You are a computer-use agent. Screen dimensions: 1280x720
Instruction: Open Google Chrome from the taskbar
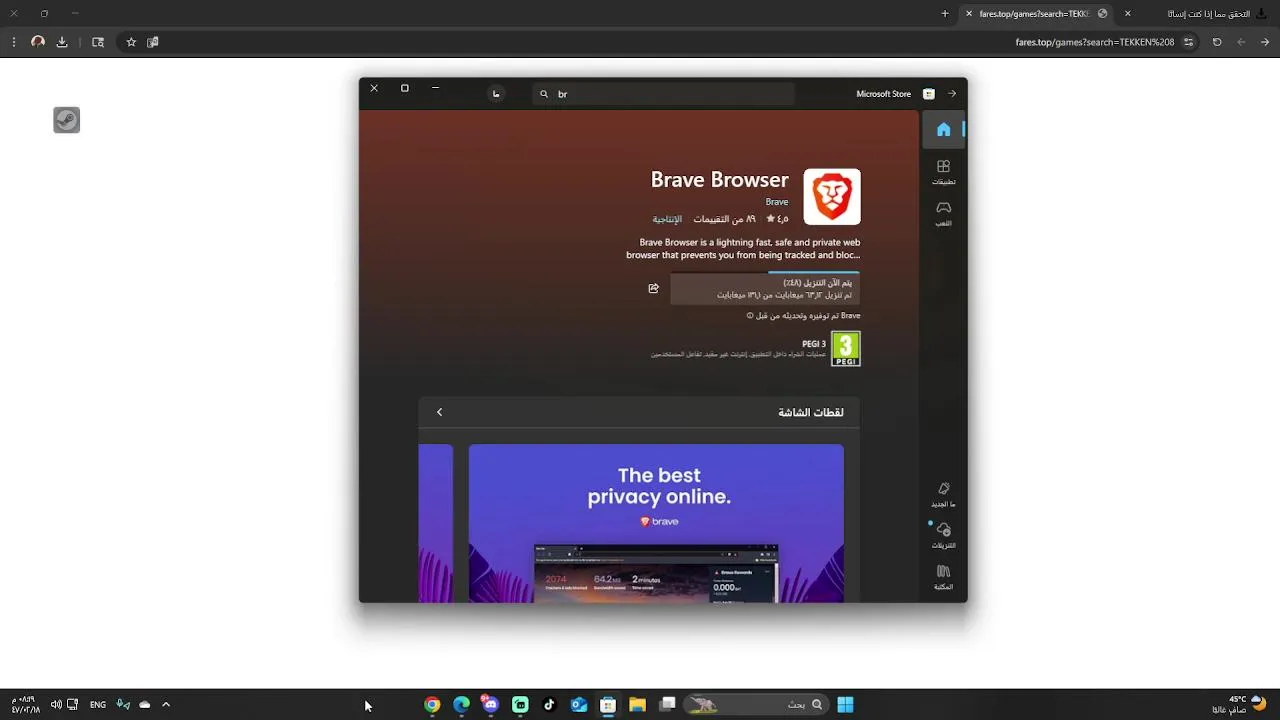point(432,704)
